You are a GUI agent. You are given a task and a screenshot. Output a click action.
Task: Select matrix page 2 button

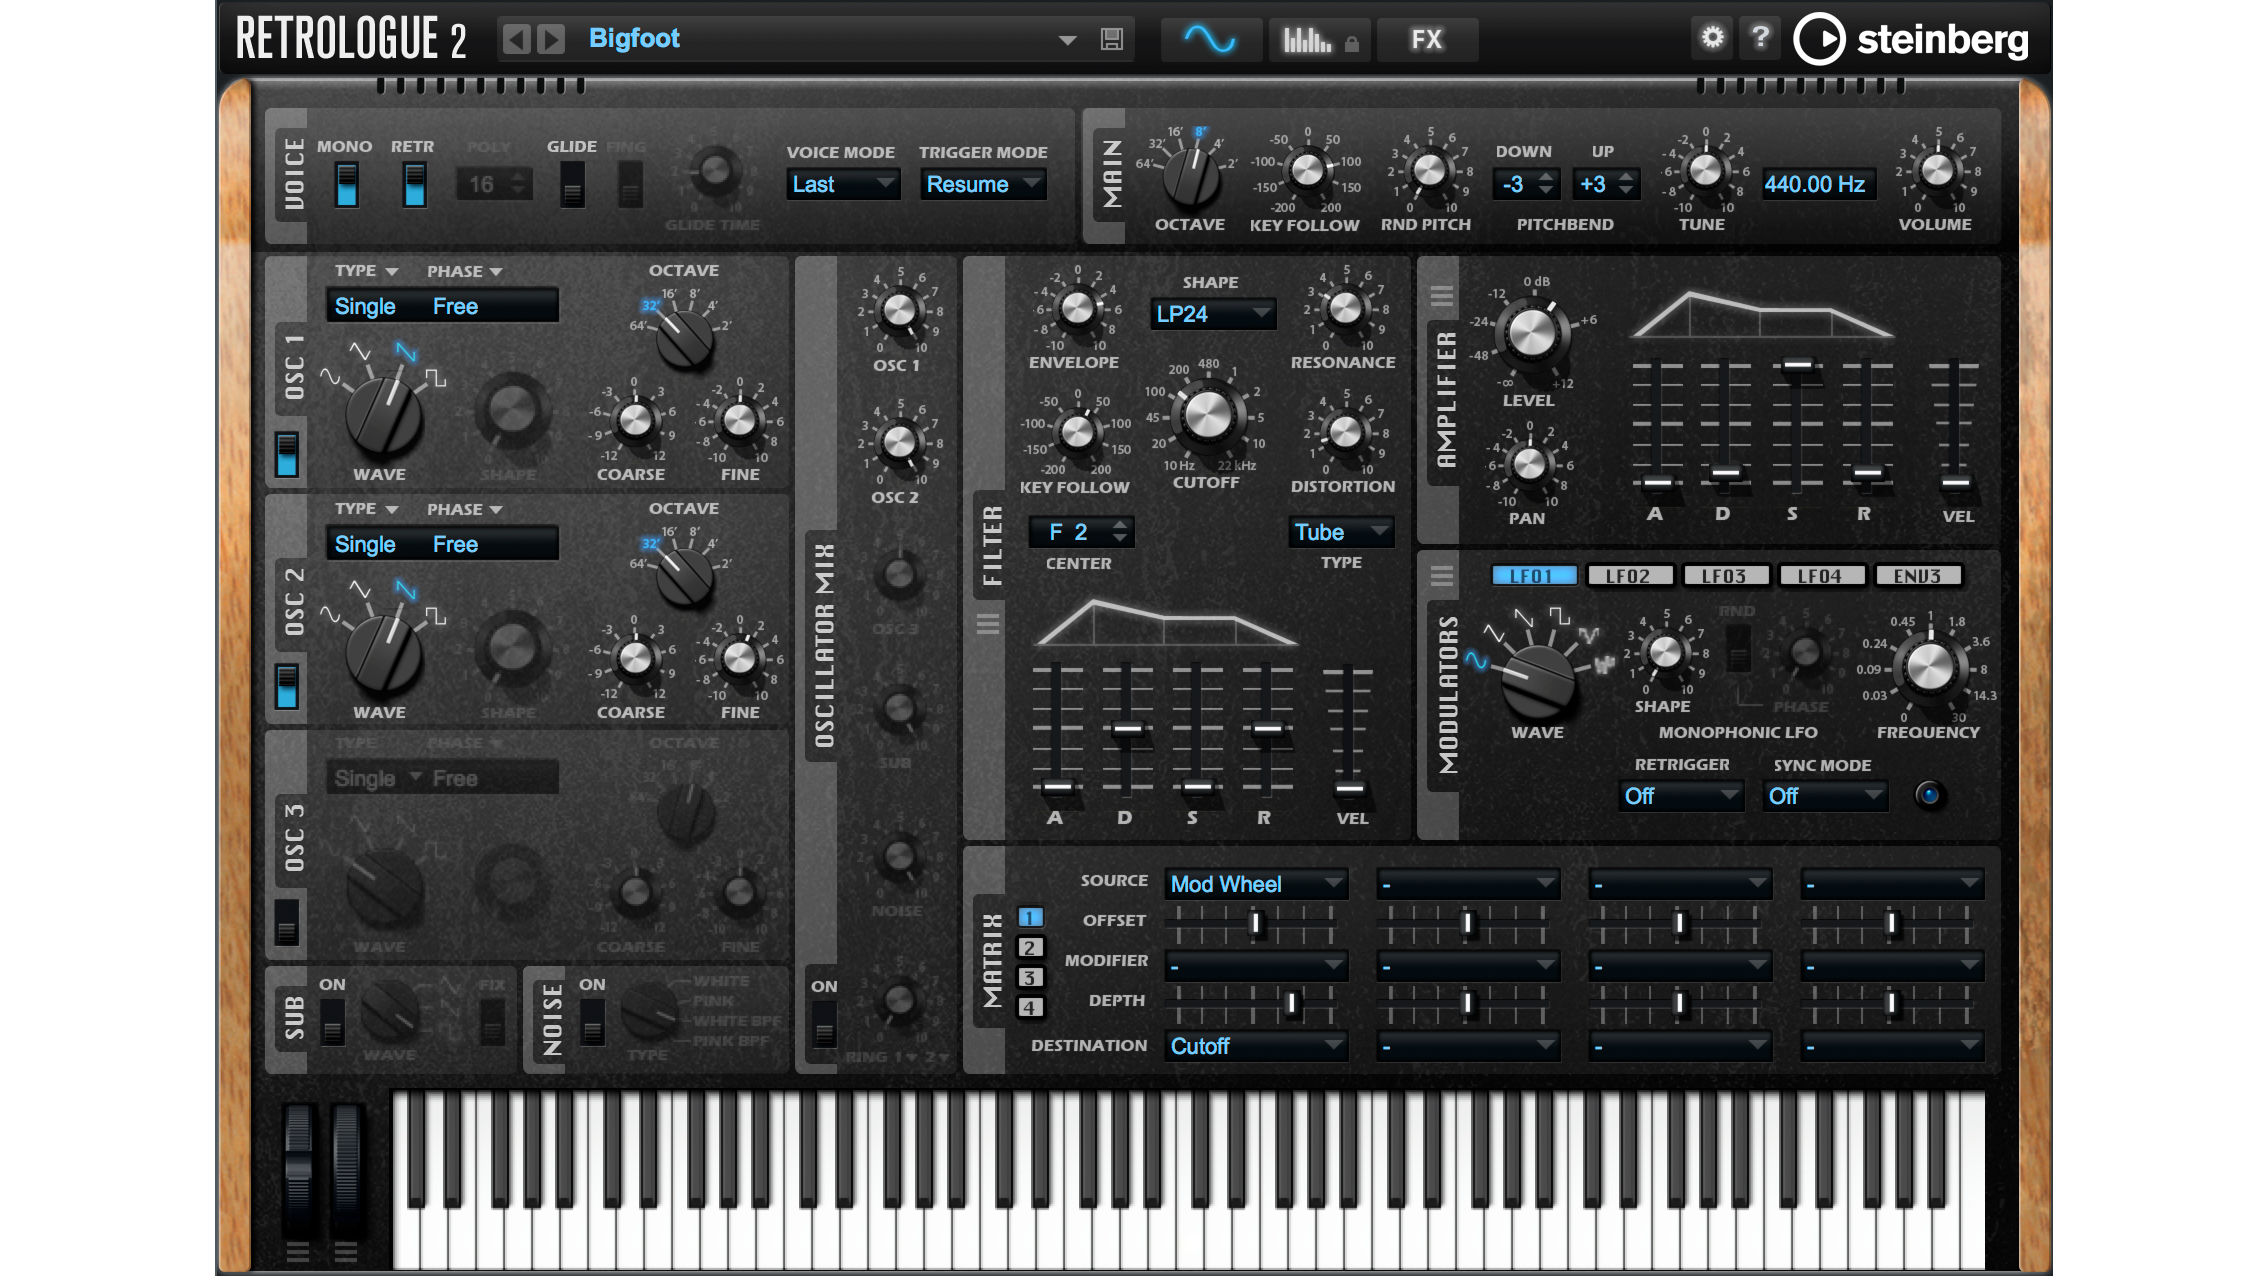tap(1030, 948)
